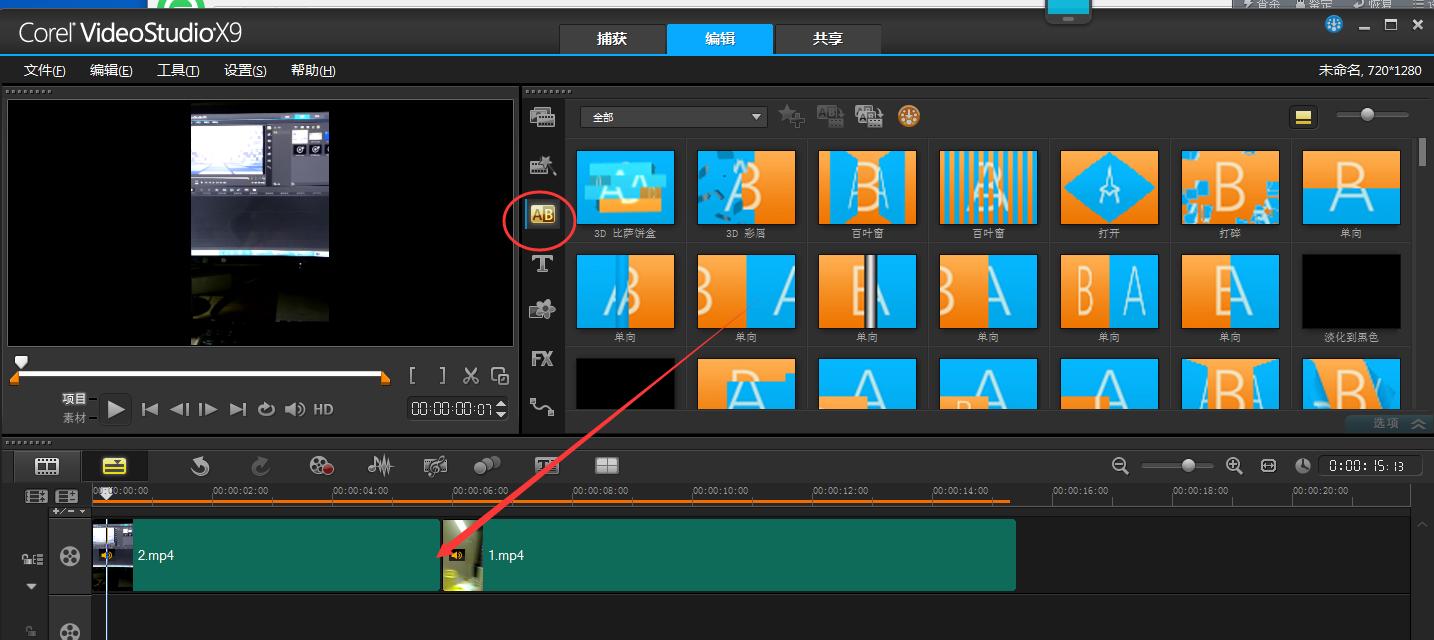Open the 编辑(E) menu
This screenshot has width=1434, height=640.
[111, 70]
